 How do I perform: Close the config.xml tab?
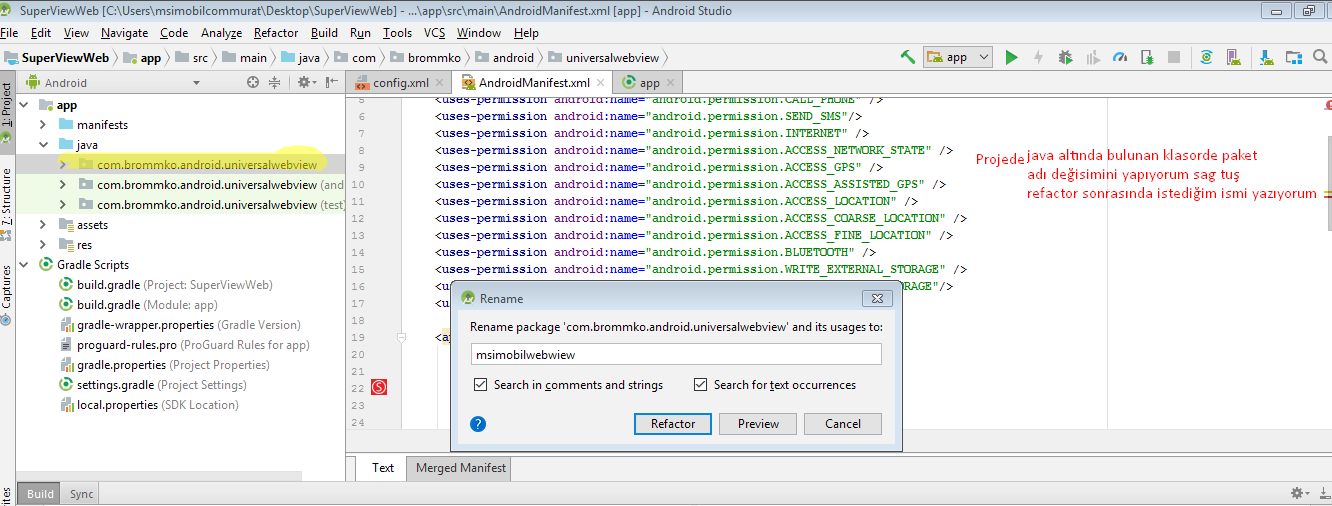[439, 84]
